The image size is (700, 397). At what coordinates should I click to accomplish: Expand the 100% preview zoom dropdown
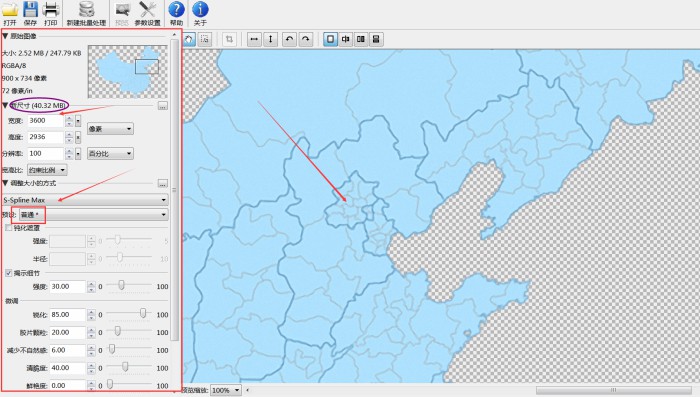pos(226,390)
